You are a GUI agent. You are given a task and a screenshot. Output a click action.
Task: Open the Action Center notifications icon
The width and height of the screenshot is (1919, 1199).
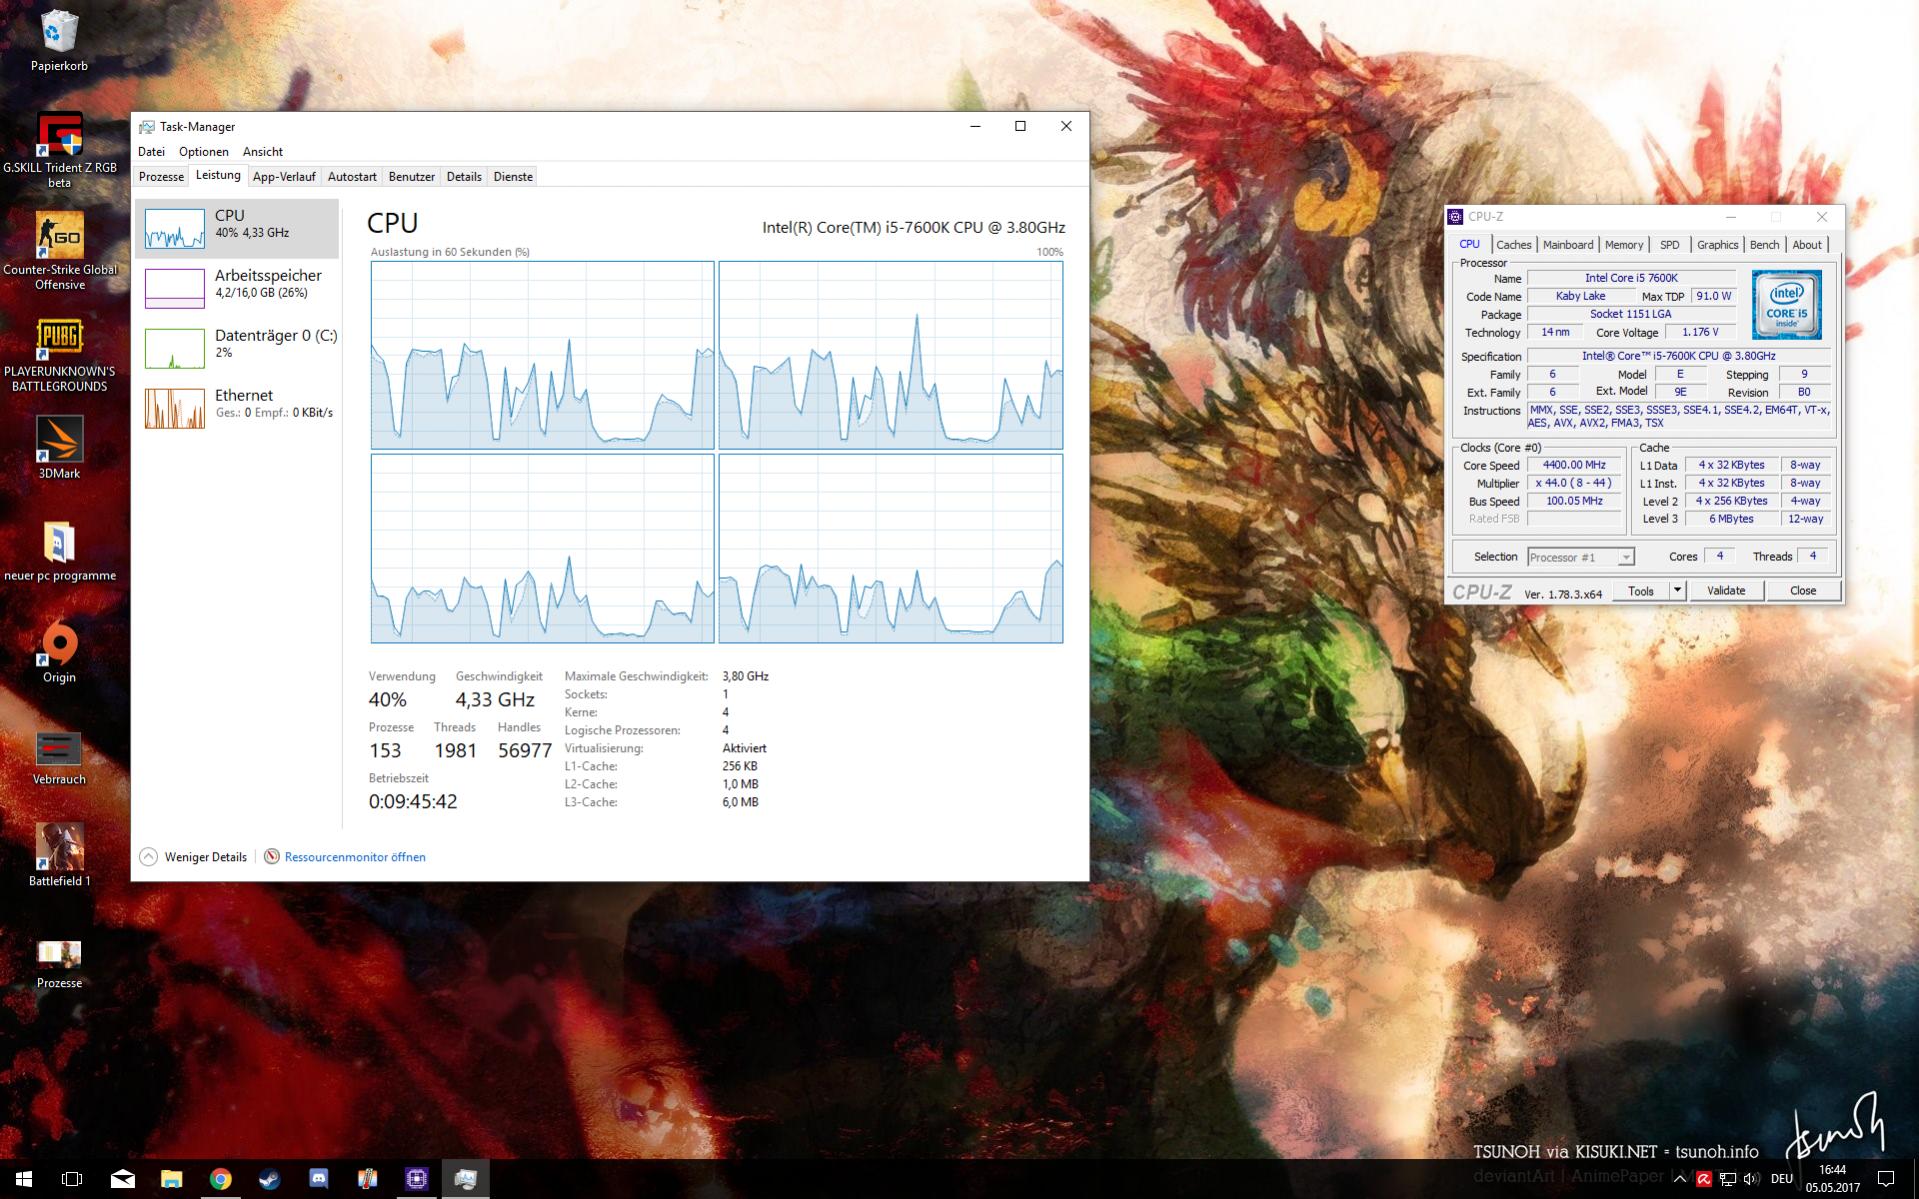click(x=1886, y=1179)
